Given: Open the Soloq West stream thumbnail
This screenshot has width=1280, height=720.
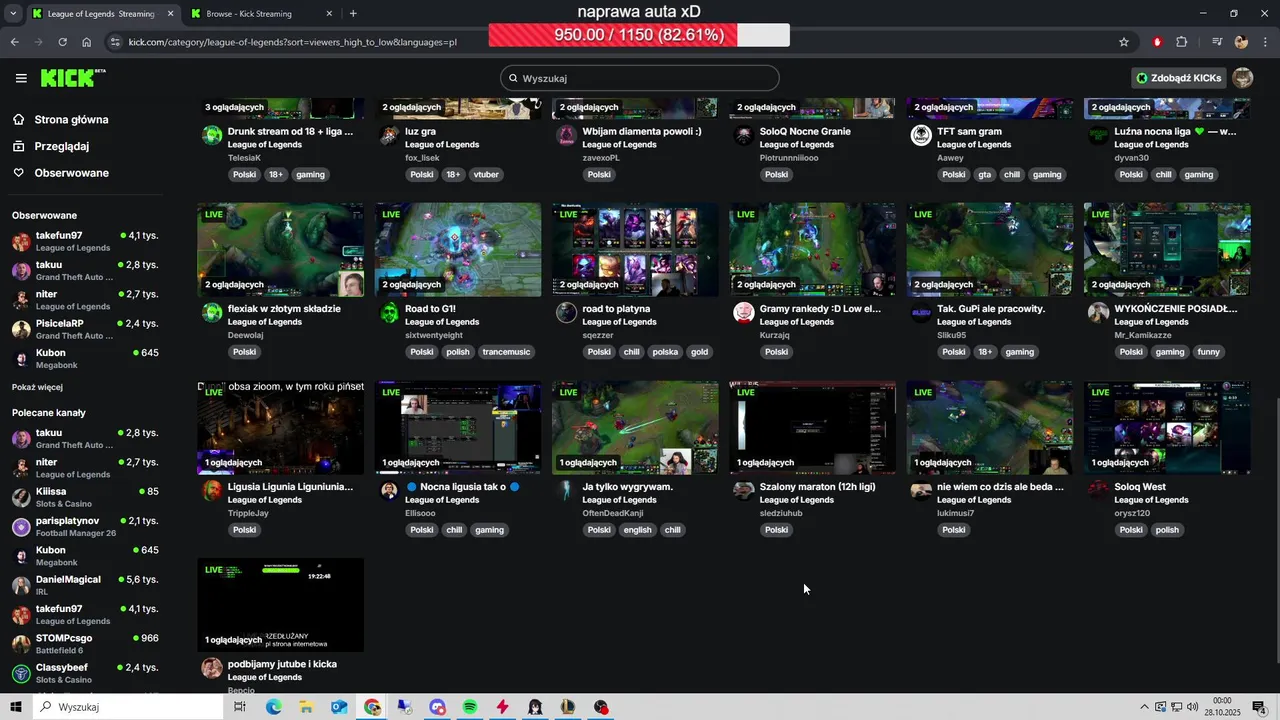Looking at the screenshot, I should coord(1167,427).
